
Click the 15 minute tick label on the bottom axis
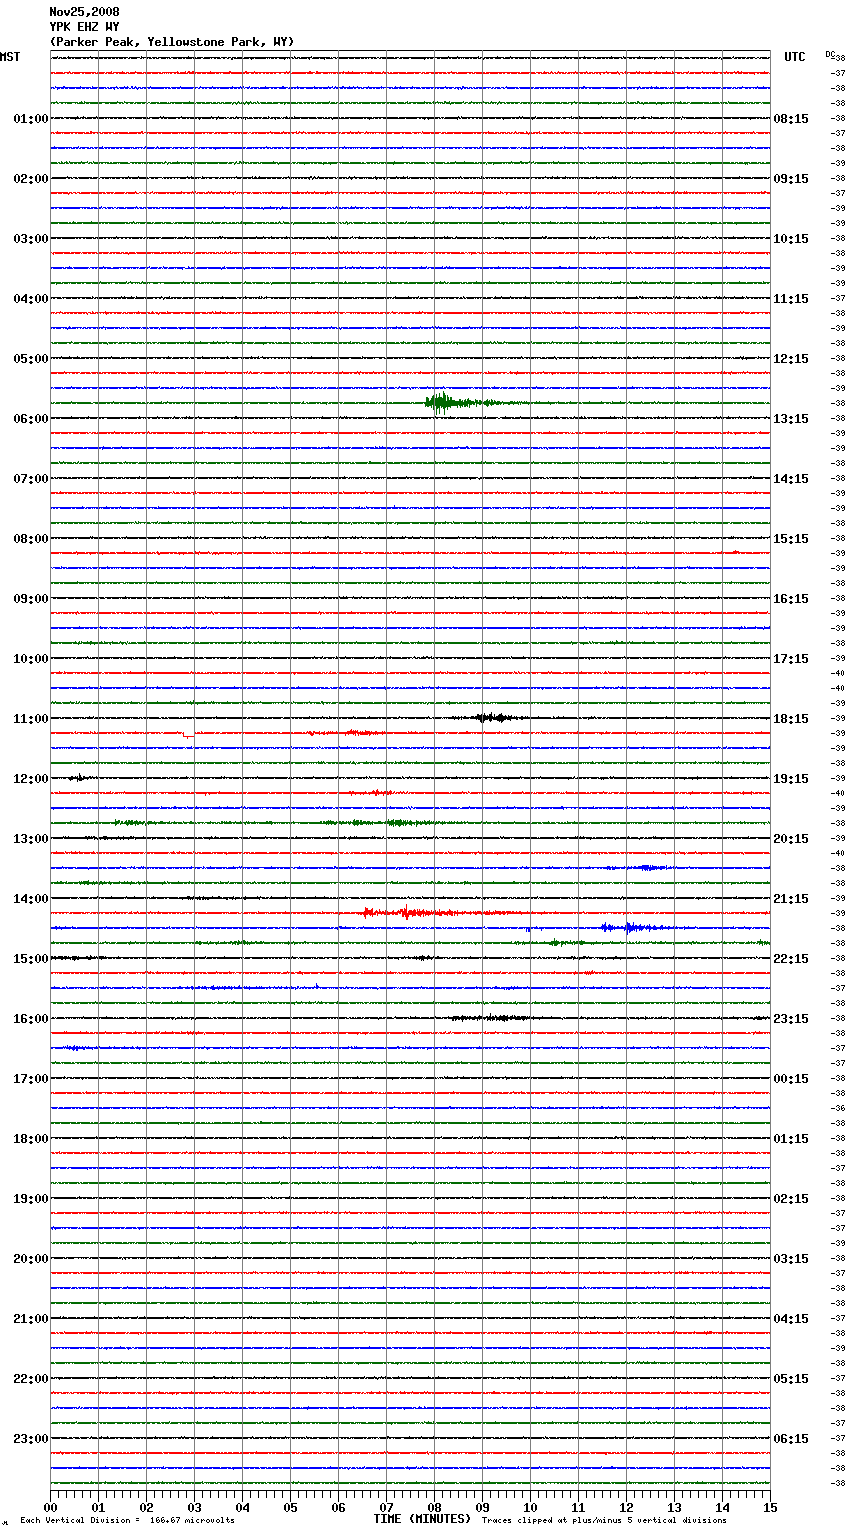770,1507
